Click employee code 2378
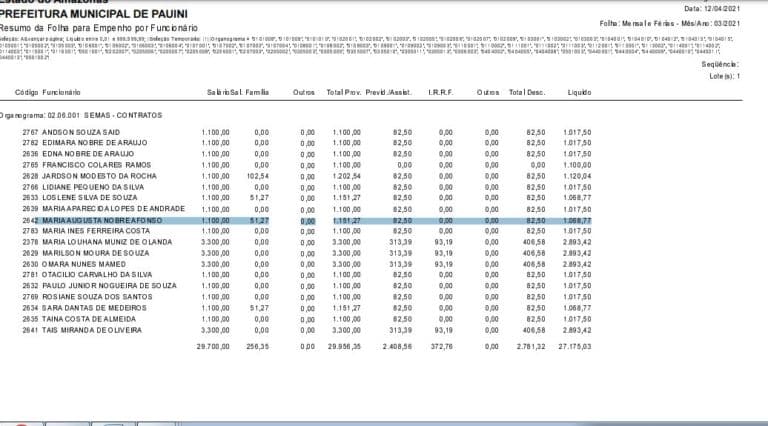The width and height of the screenshot is (768, 426). coord(30,241)
